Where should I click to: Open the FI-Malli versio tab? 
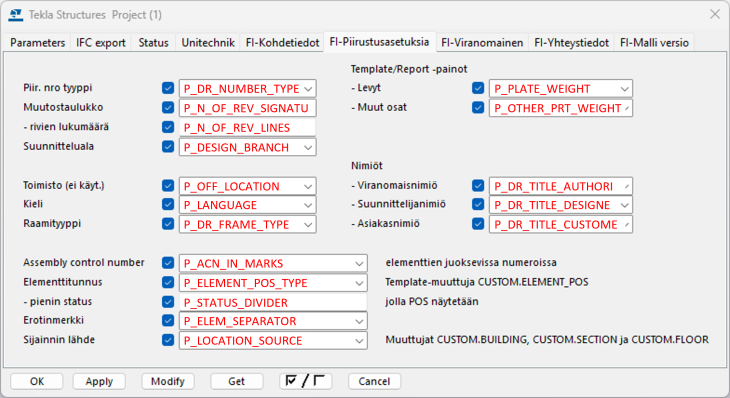click(x=654, y=42)
